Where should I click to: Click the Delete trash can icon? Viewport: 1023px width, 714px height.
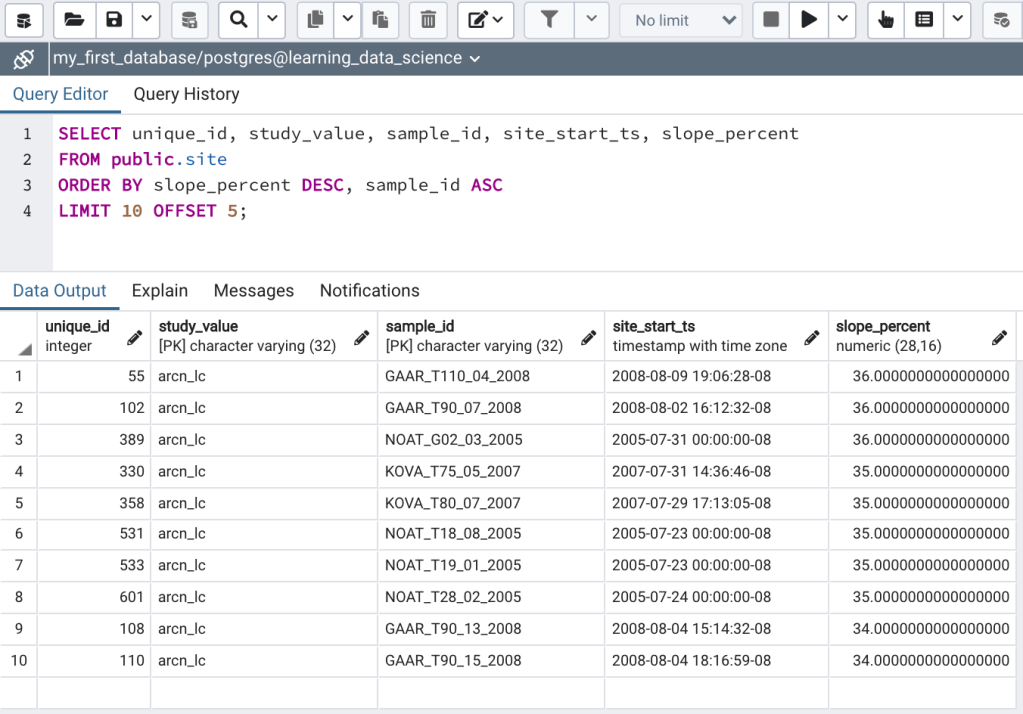coord(428,20)
